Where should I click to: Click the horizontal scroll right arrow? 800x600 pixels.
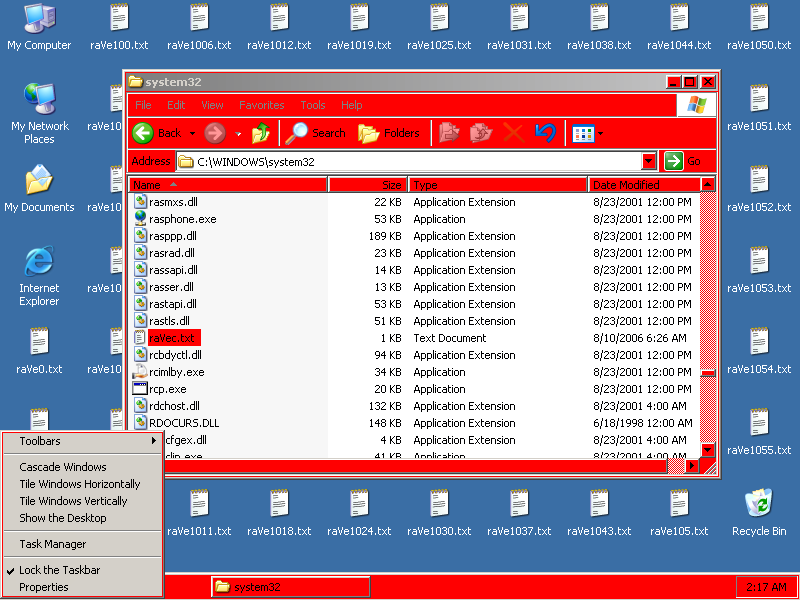coord(692,465)
